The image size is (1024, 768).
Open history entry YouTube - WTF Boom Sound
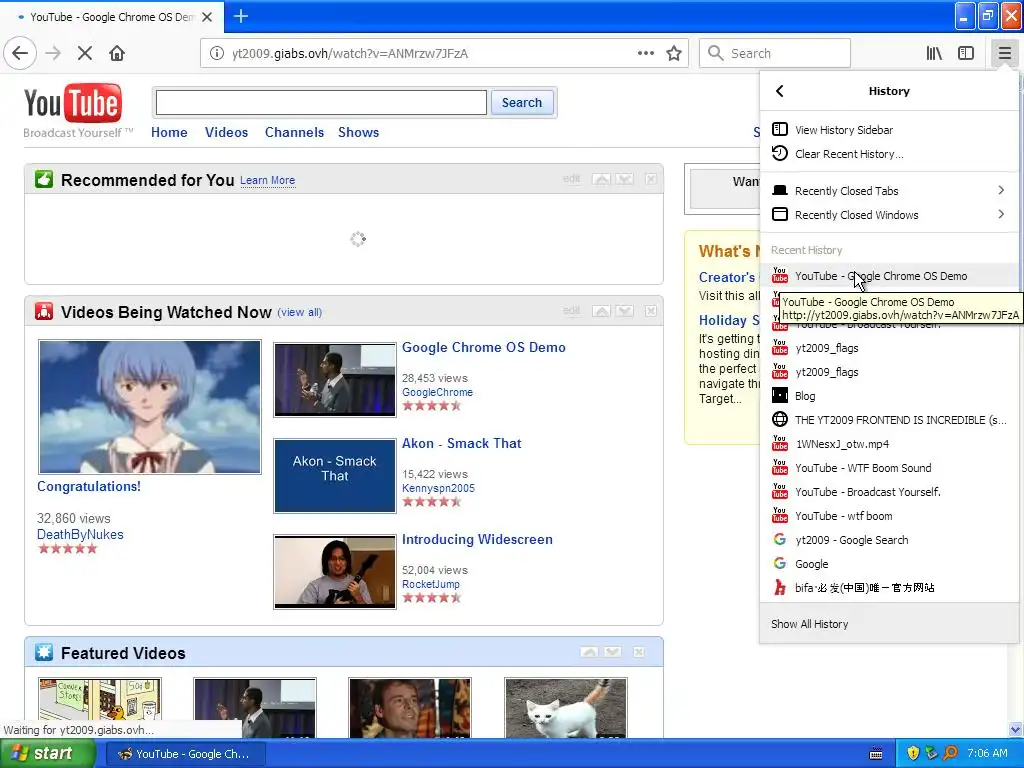[x=889, y=468]
